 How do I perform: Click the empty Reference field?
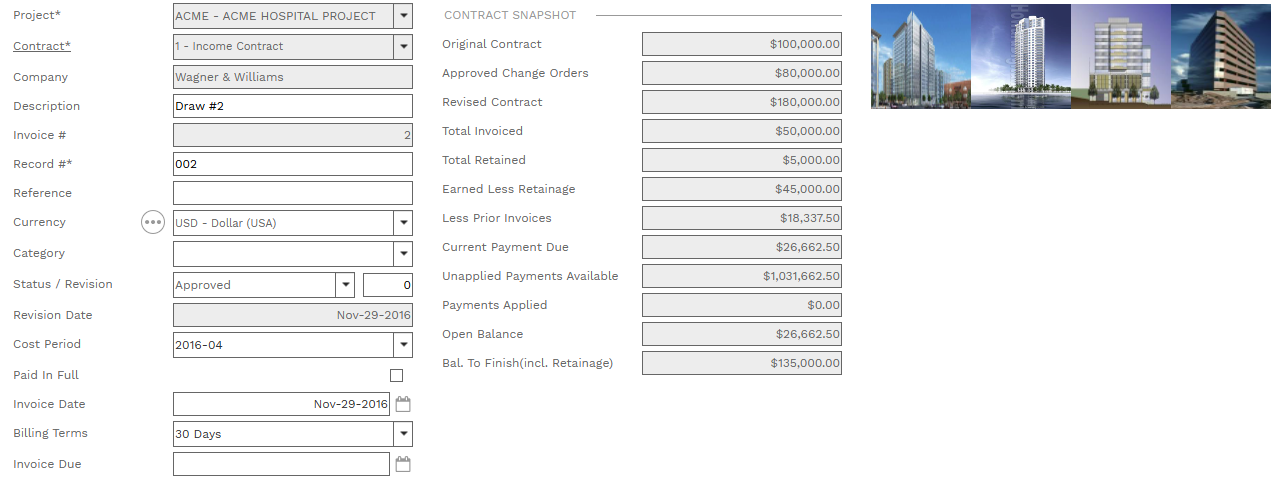[292, 193]
